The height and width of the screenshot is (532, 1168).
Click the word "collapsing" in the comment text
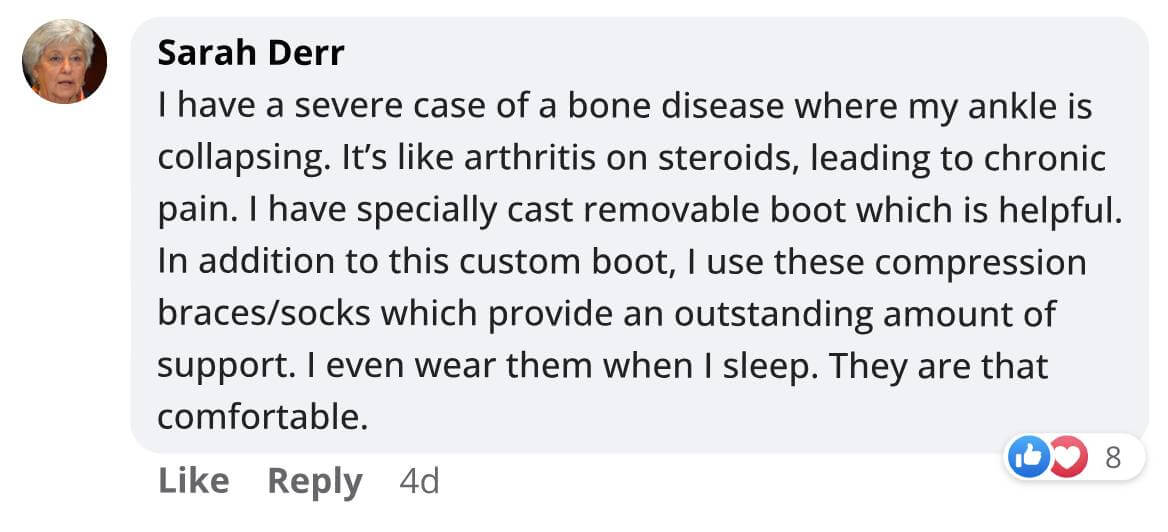[239, 161]
